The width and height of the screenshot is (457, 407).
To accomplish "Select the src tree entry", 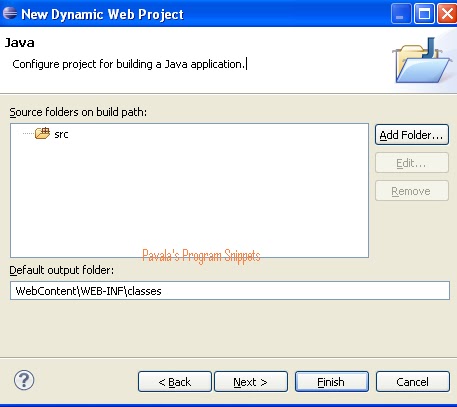I will click(61, 134).
